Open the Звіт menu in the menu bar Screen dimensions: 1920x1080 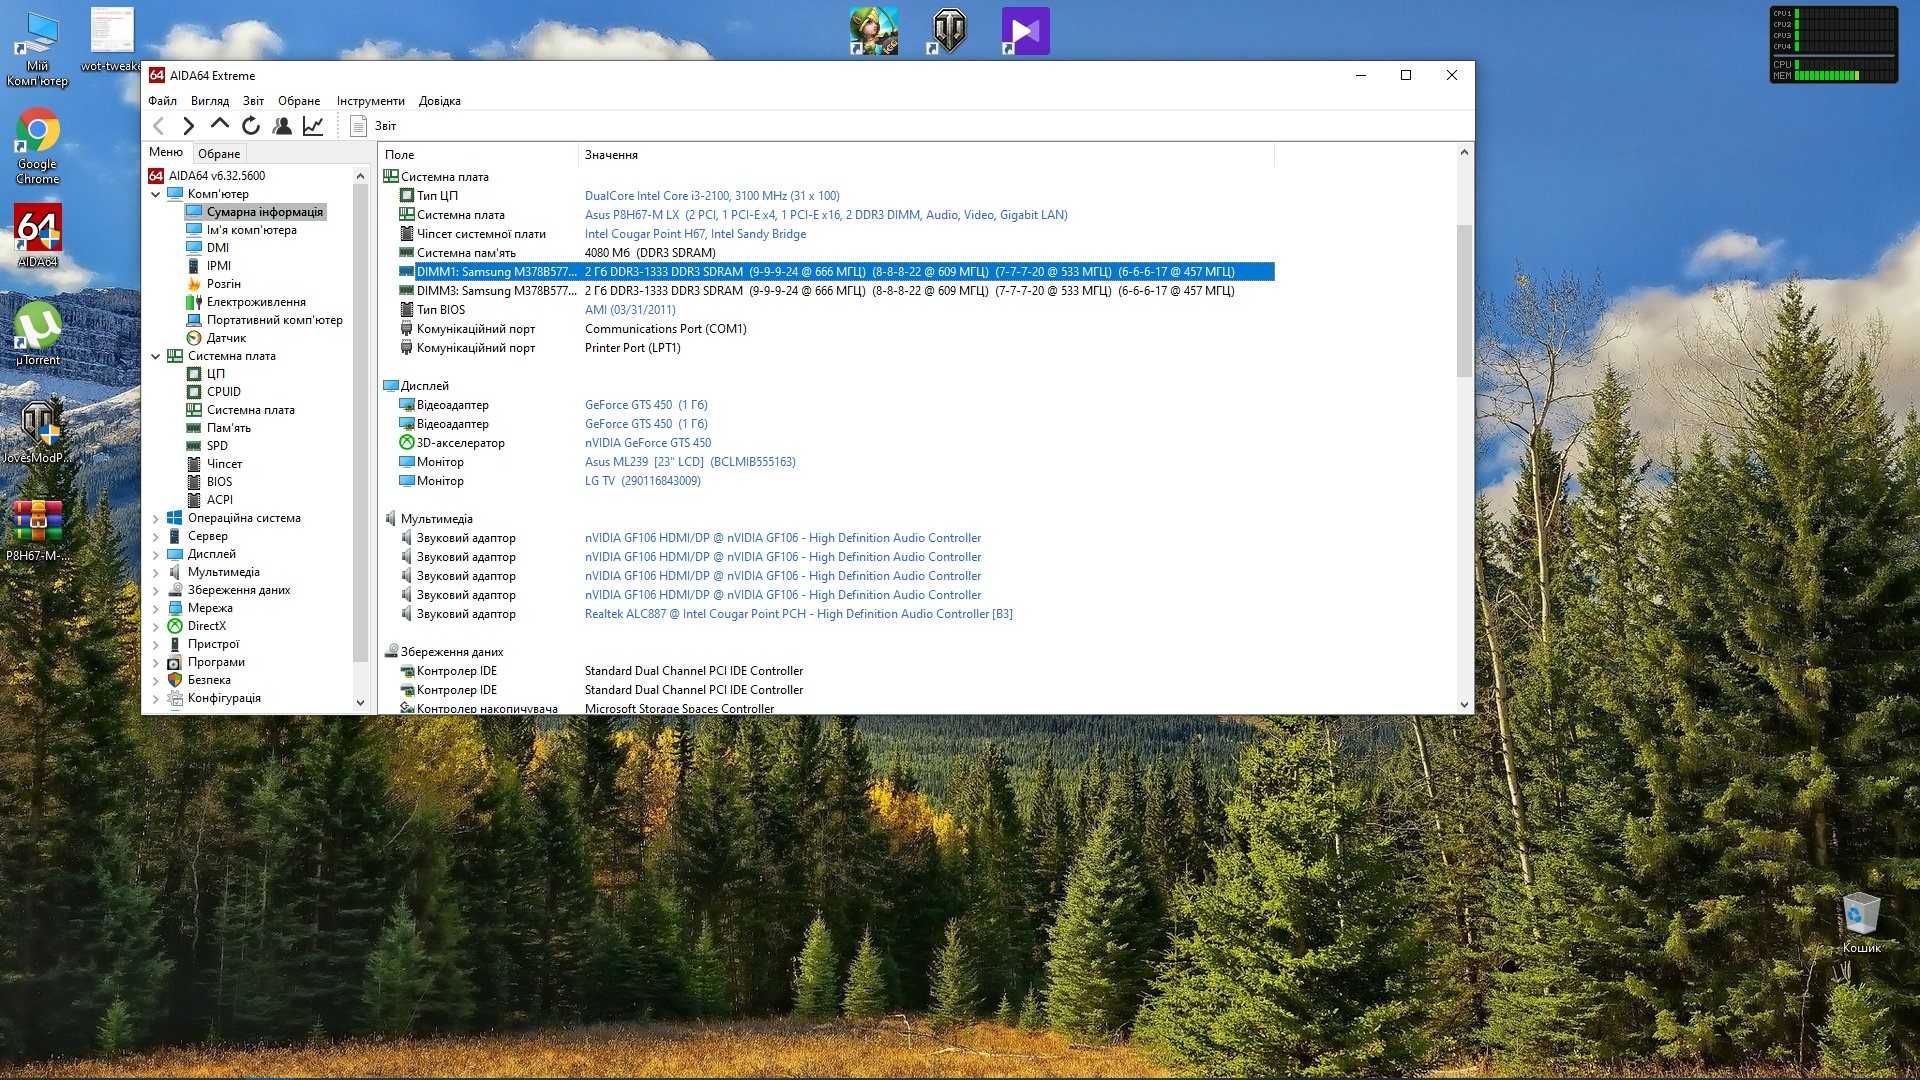253,101
